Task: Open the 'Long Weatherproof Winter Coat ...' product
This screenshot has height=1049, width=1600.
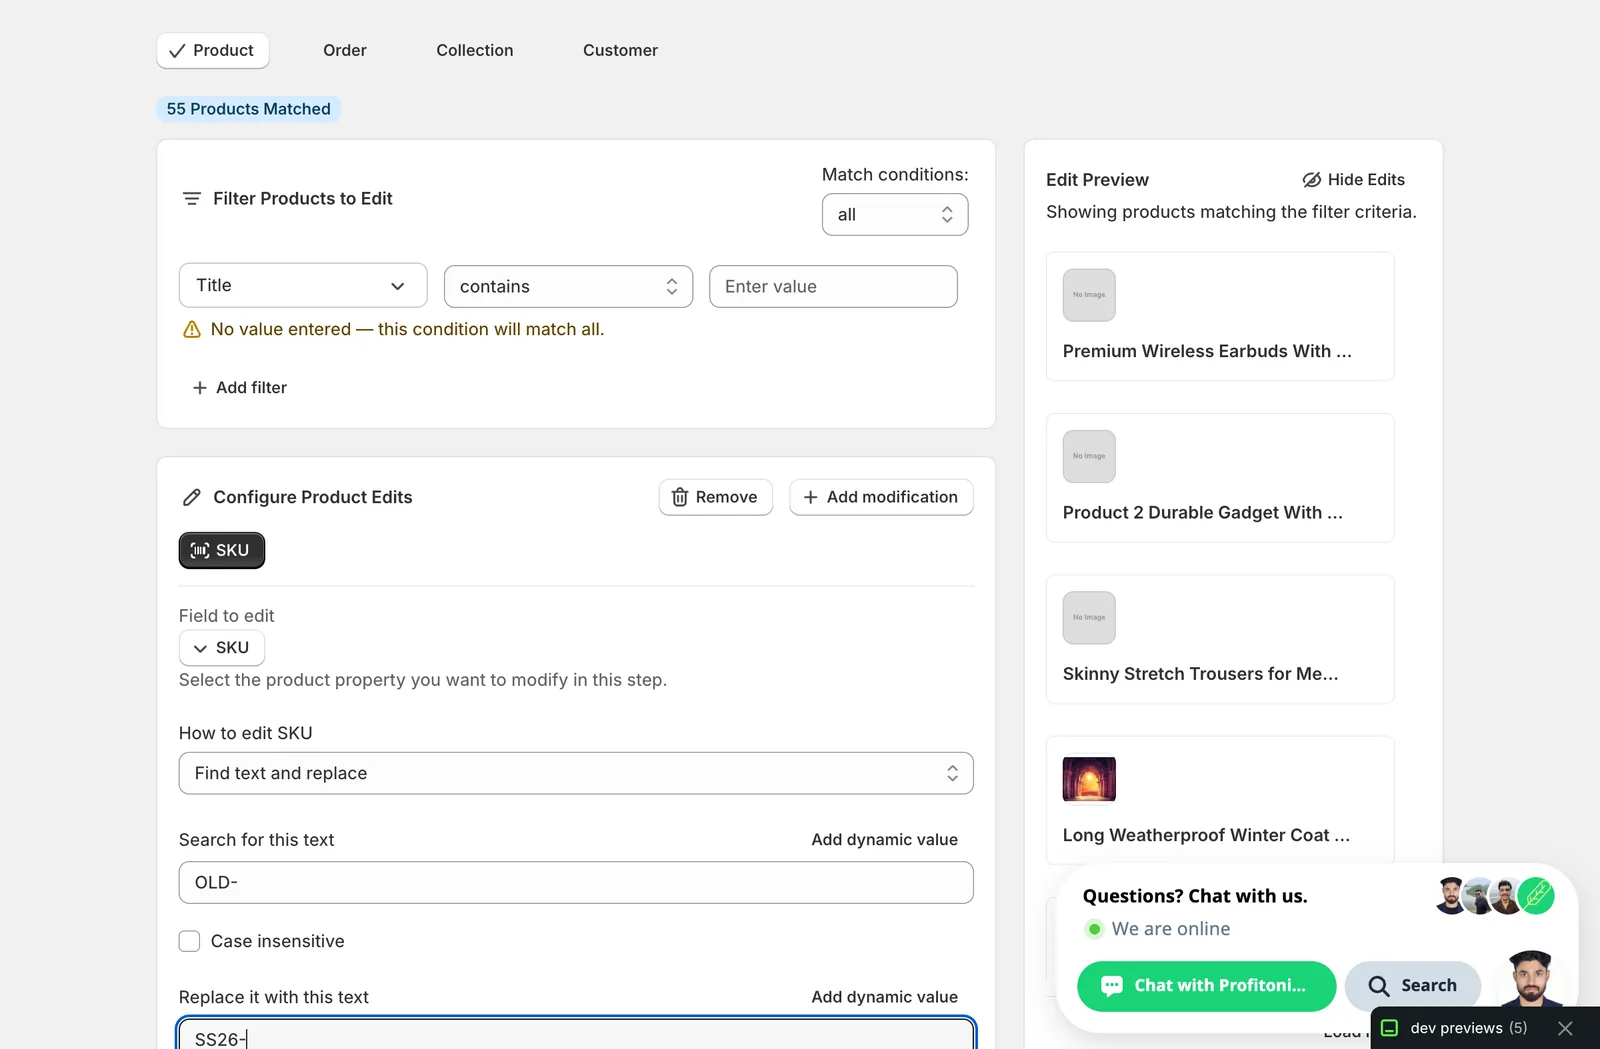Action: click(x=1206, y=835)
